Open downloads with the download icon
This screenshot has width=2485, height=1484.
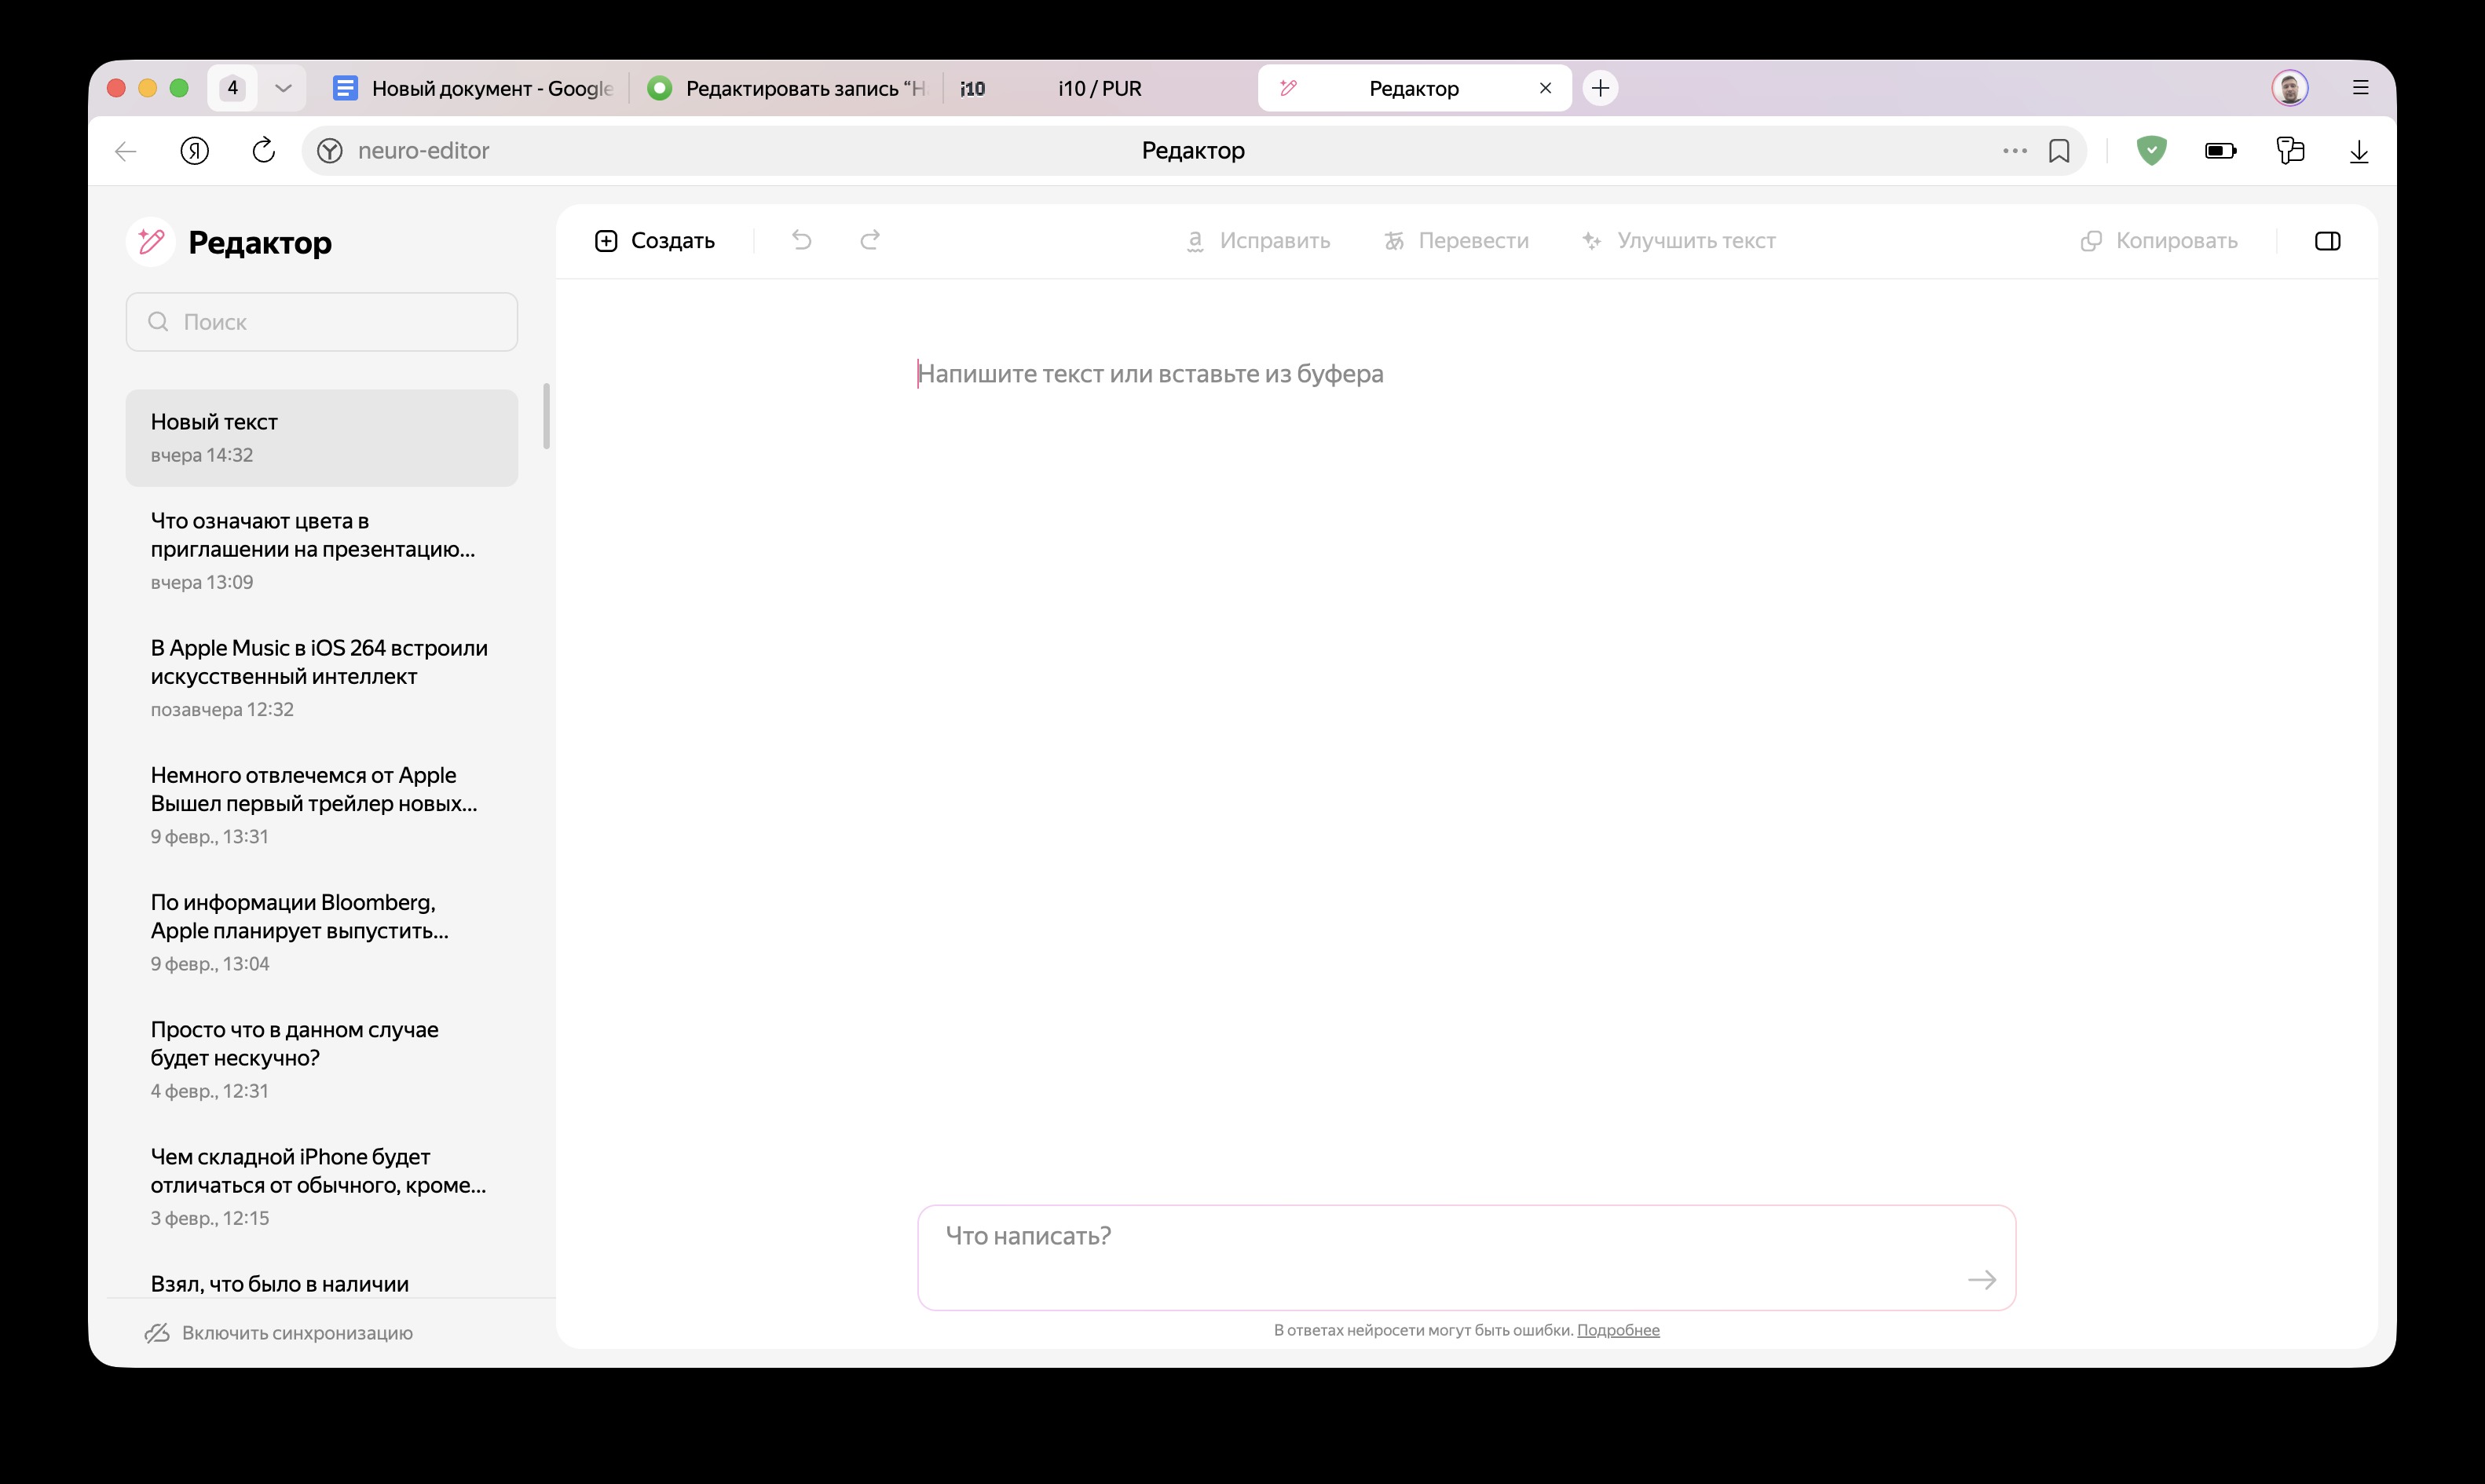2359,150
